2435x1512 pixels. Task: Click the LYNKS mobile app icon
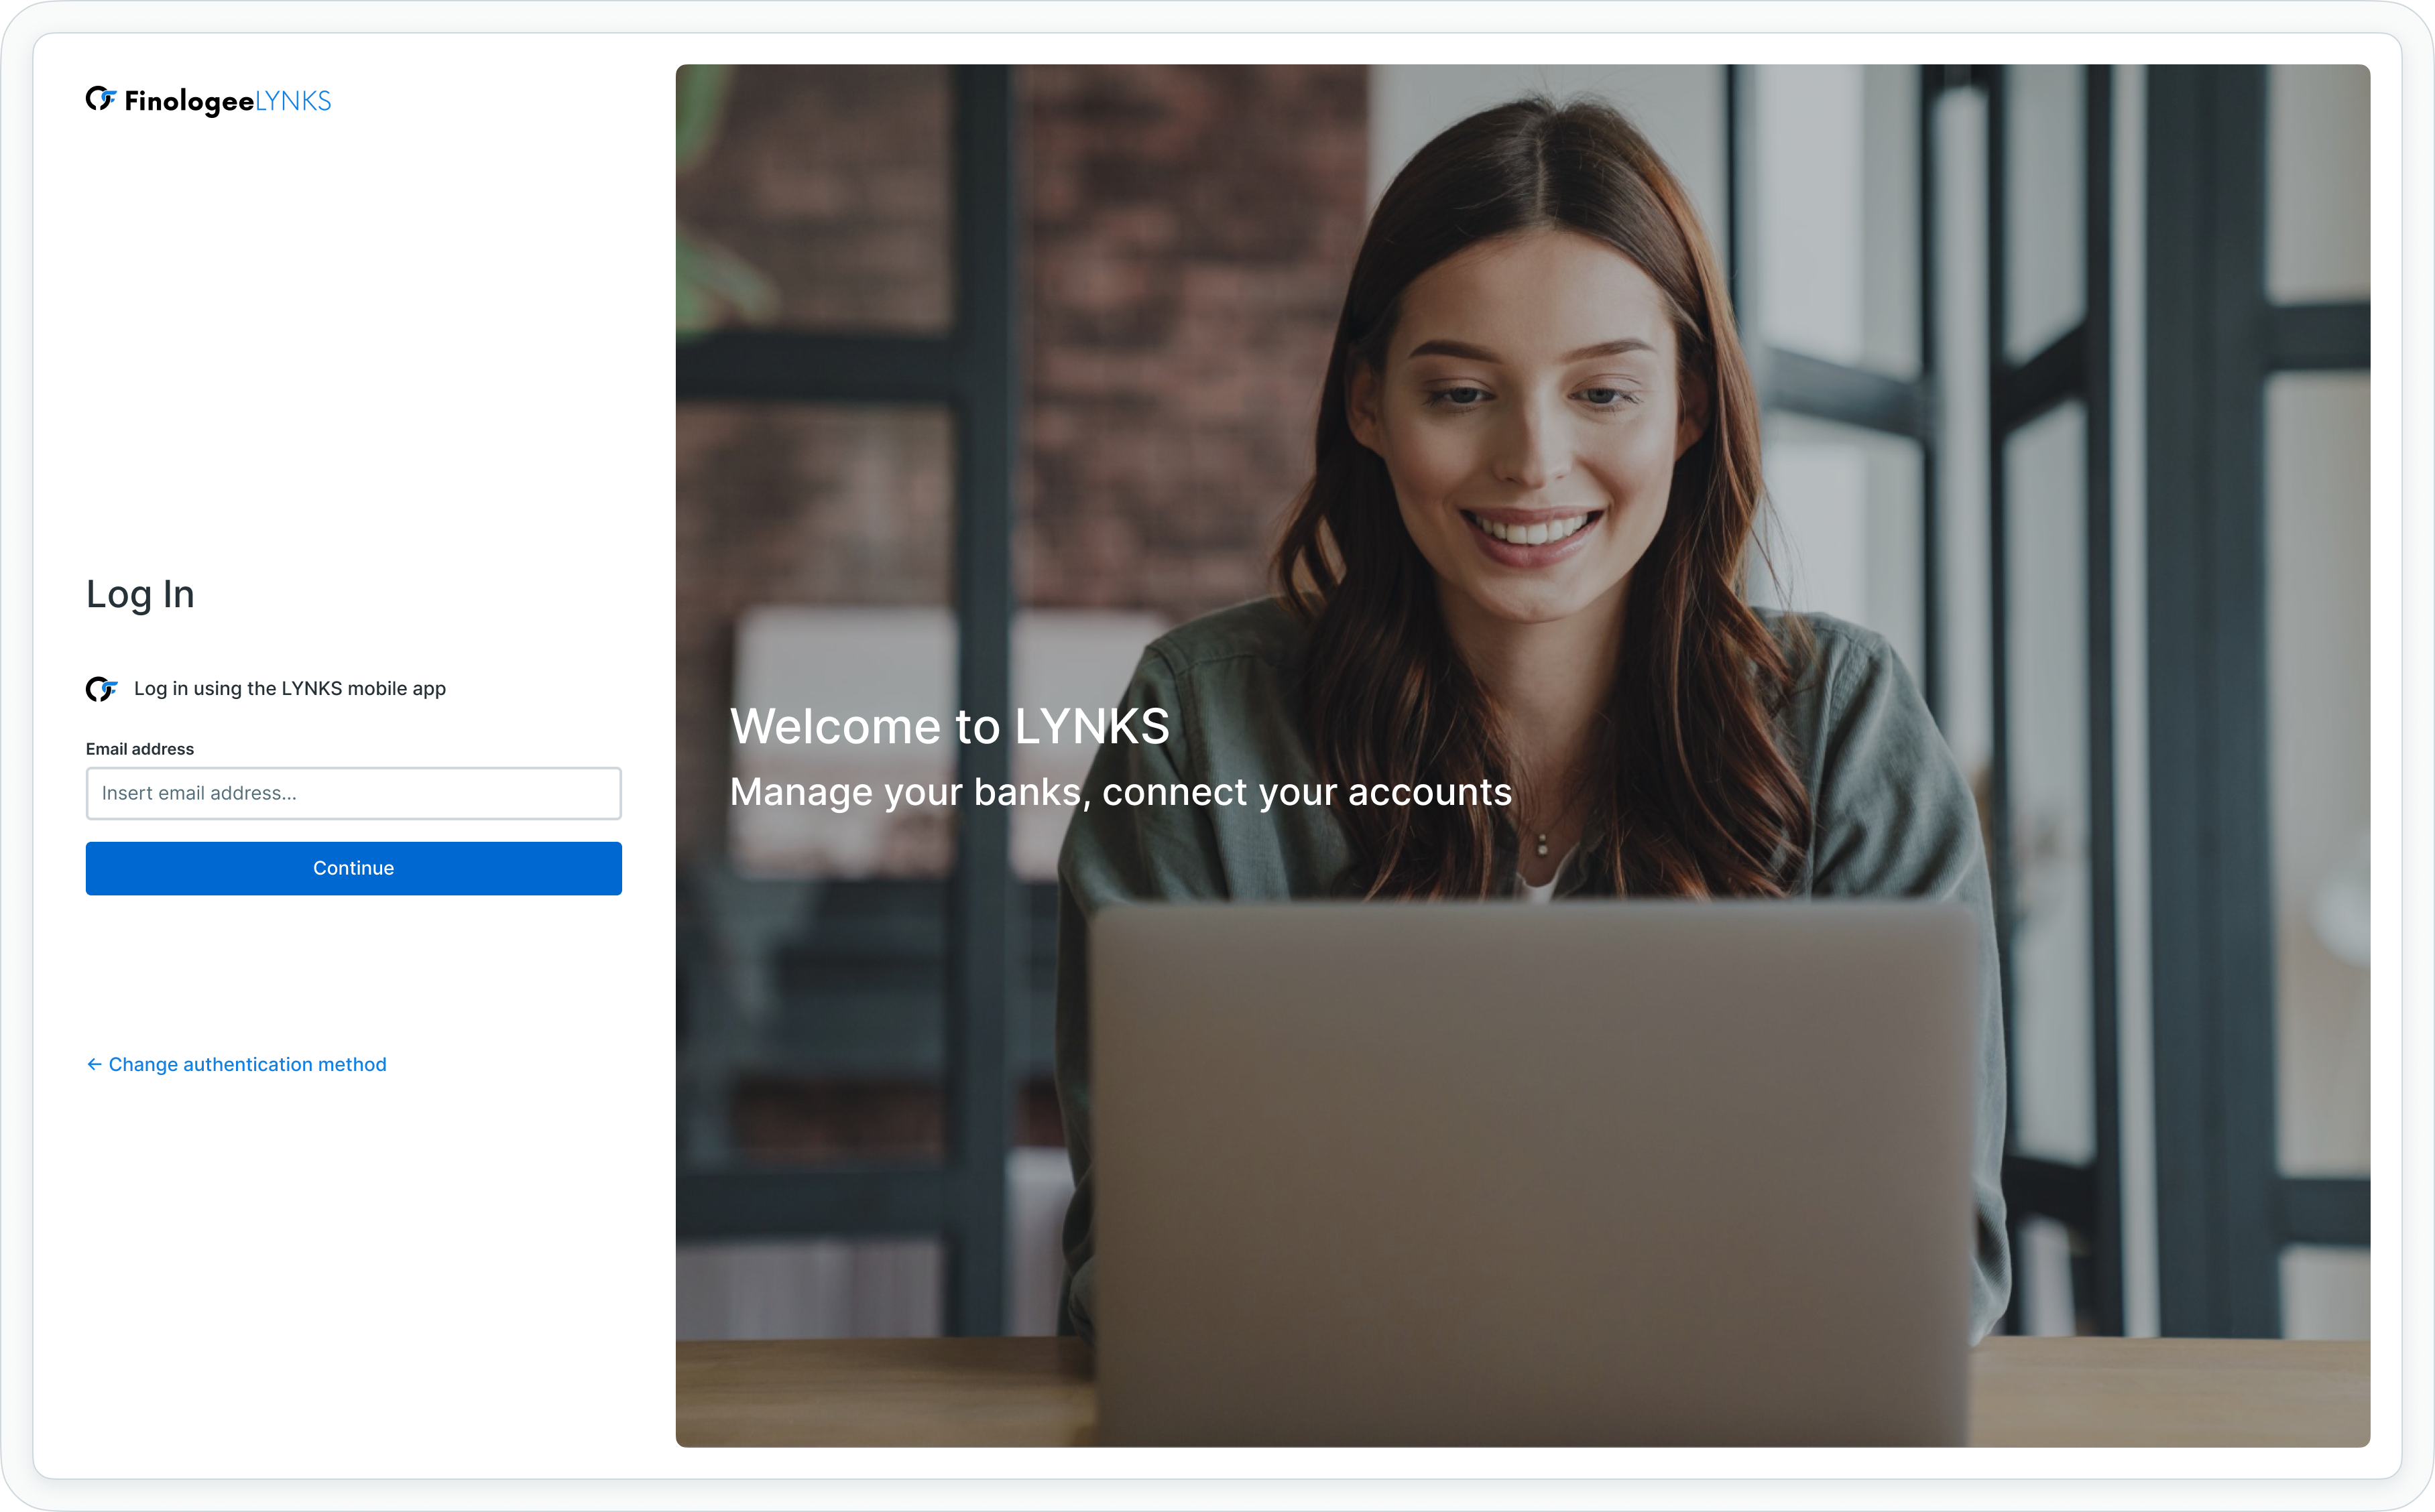coord(101,689)
